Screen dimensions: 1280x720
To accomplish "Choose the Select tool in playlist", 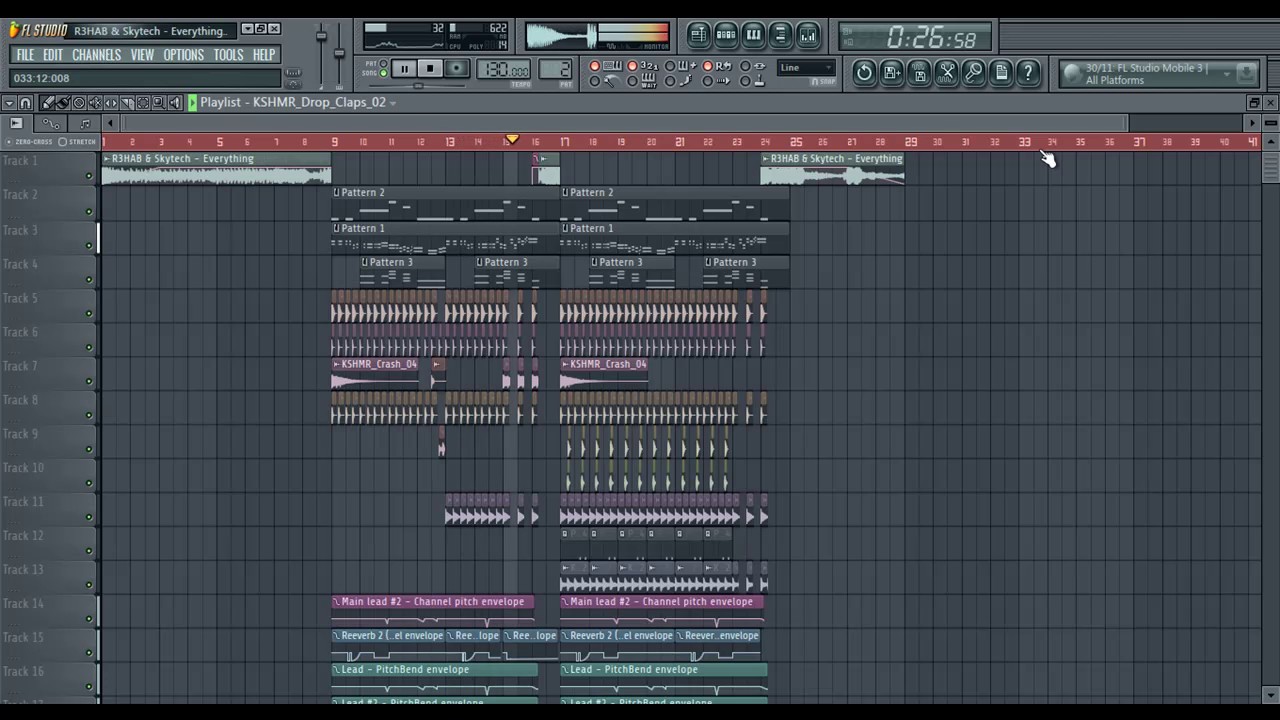I will [x=143, y=103].
